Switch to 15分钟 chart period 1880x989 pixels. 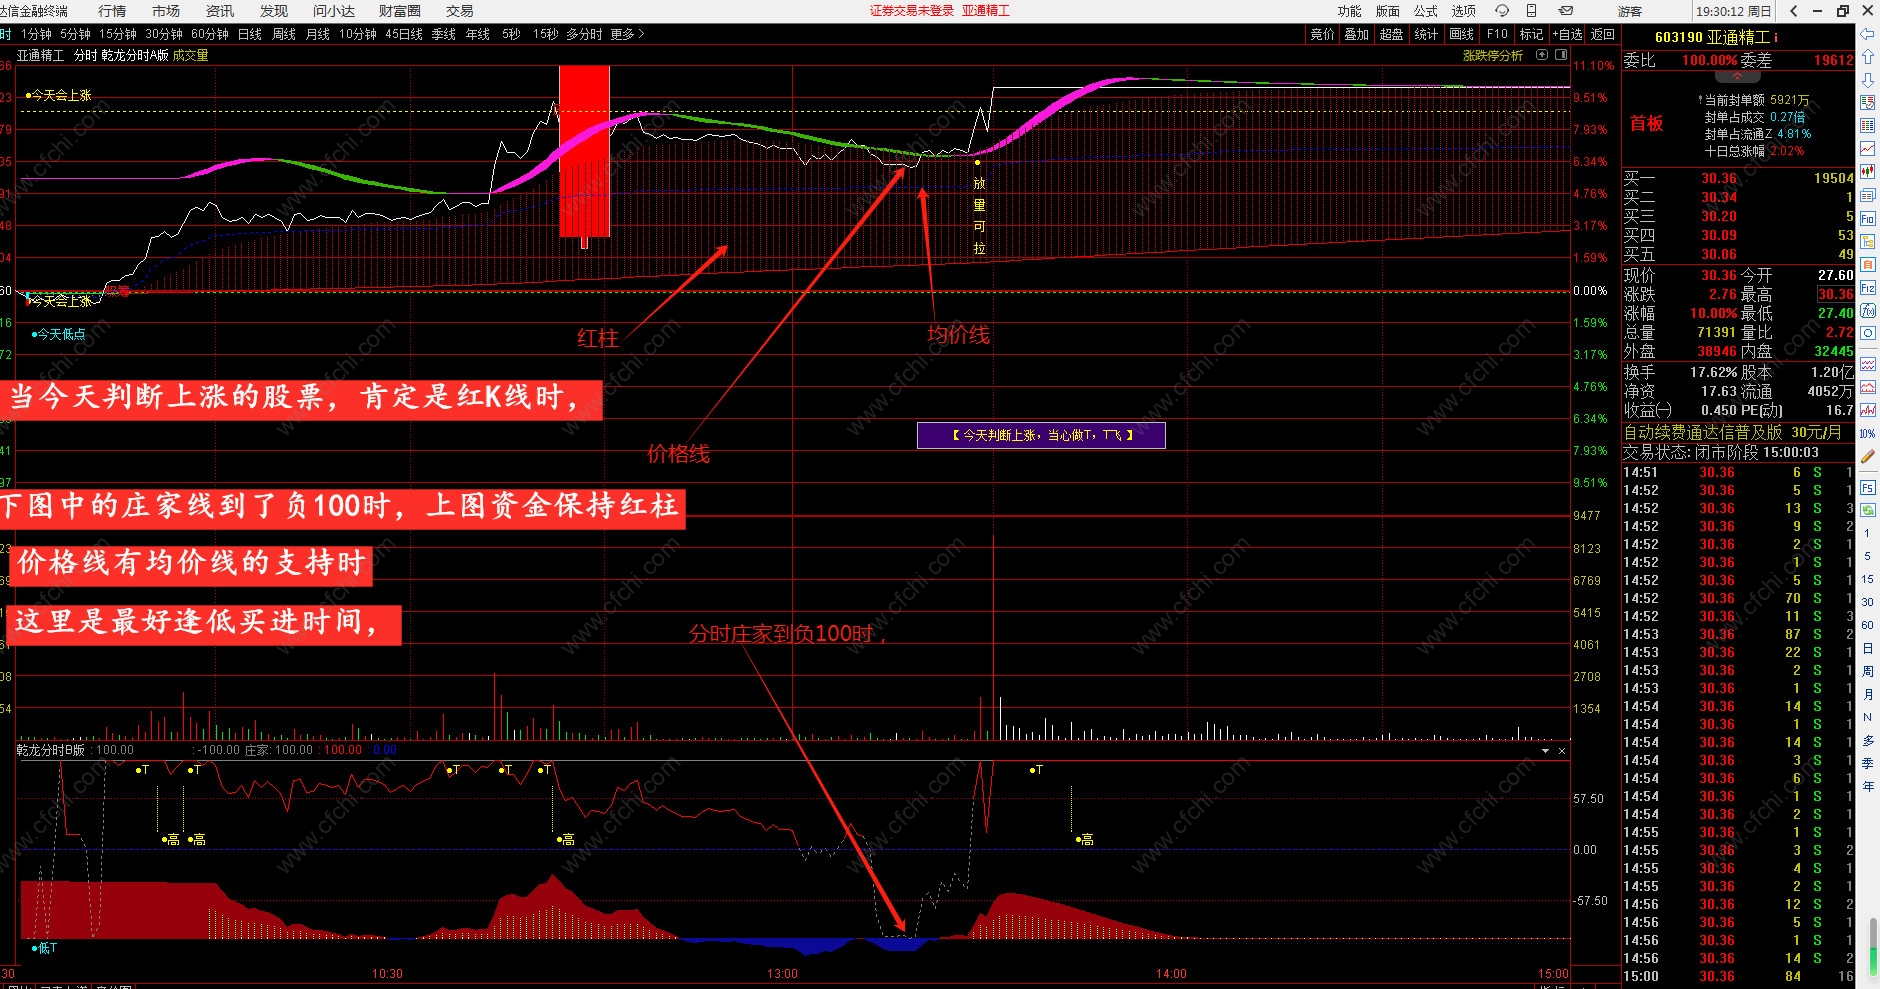[118, 34]
